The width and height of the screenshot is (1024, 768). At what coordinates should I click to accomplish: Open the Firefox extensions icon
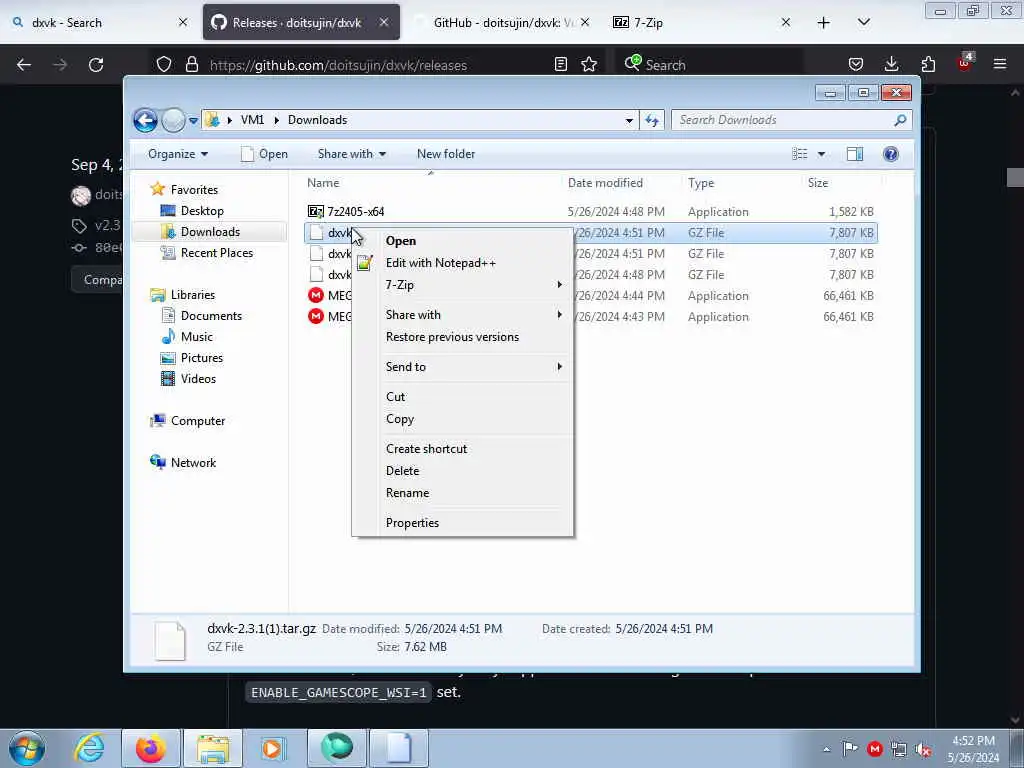click(x=928, y=65)
